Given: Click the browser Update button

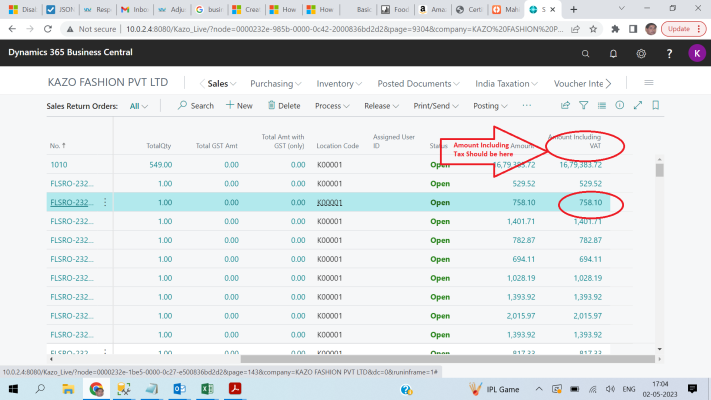Looking at the screenshot, I should (x=683, y=29).
